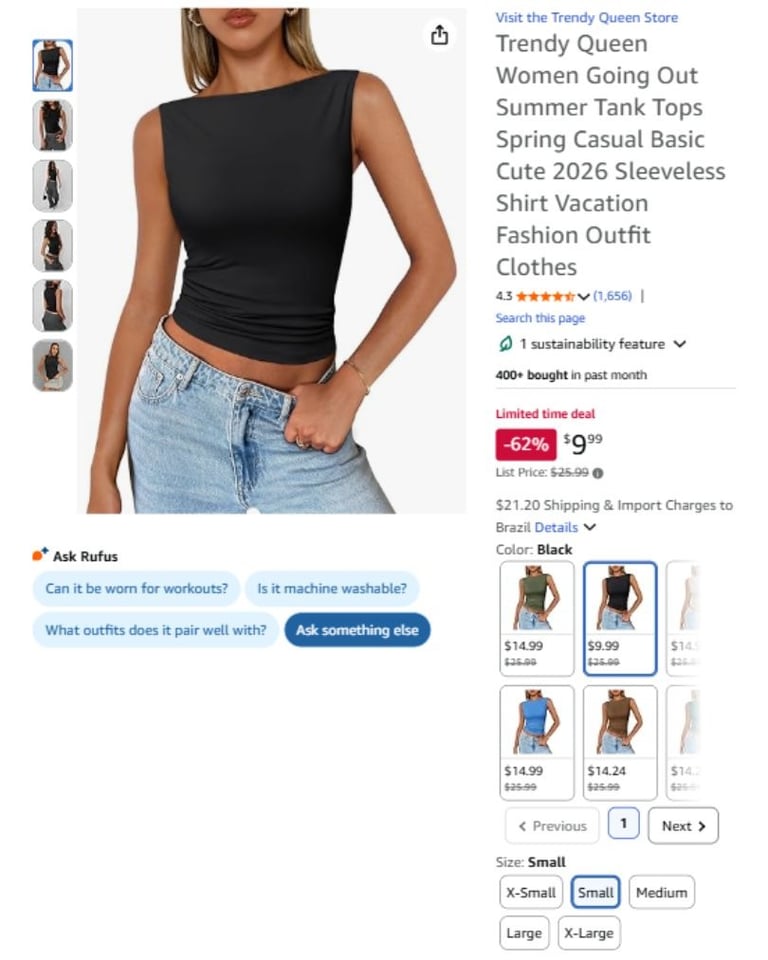Click the Ask Rufus sparkle icon
Screen dimensions: 768x960
pos(40,555)
